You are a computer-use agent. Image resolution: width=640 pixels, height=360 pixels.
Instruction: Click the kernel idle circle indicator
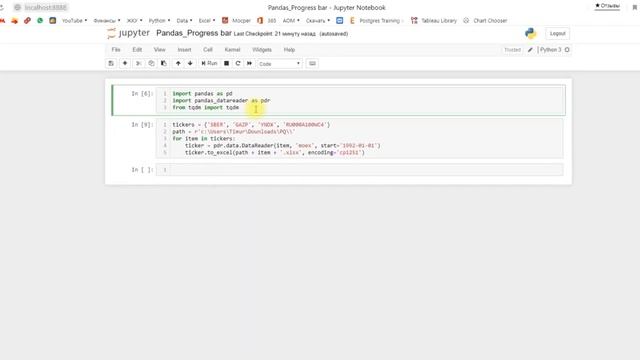point(567,50)
